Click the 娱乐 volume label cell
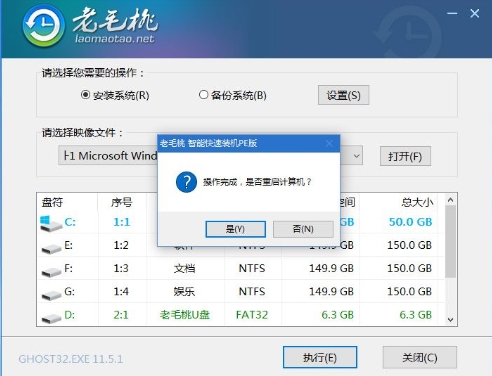 pyautogui.click(x=184, y=292)
